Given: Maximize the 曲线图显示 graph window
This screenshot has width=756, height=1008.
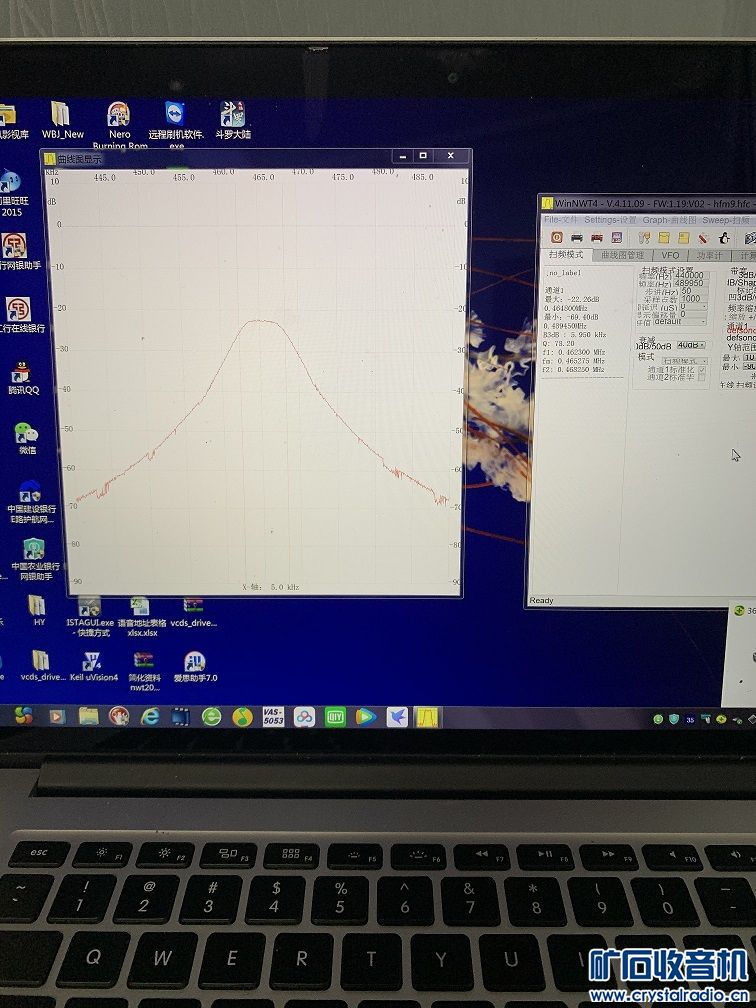Looking at the screenshot, I should (x=423, y=156).
